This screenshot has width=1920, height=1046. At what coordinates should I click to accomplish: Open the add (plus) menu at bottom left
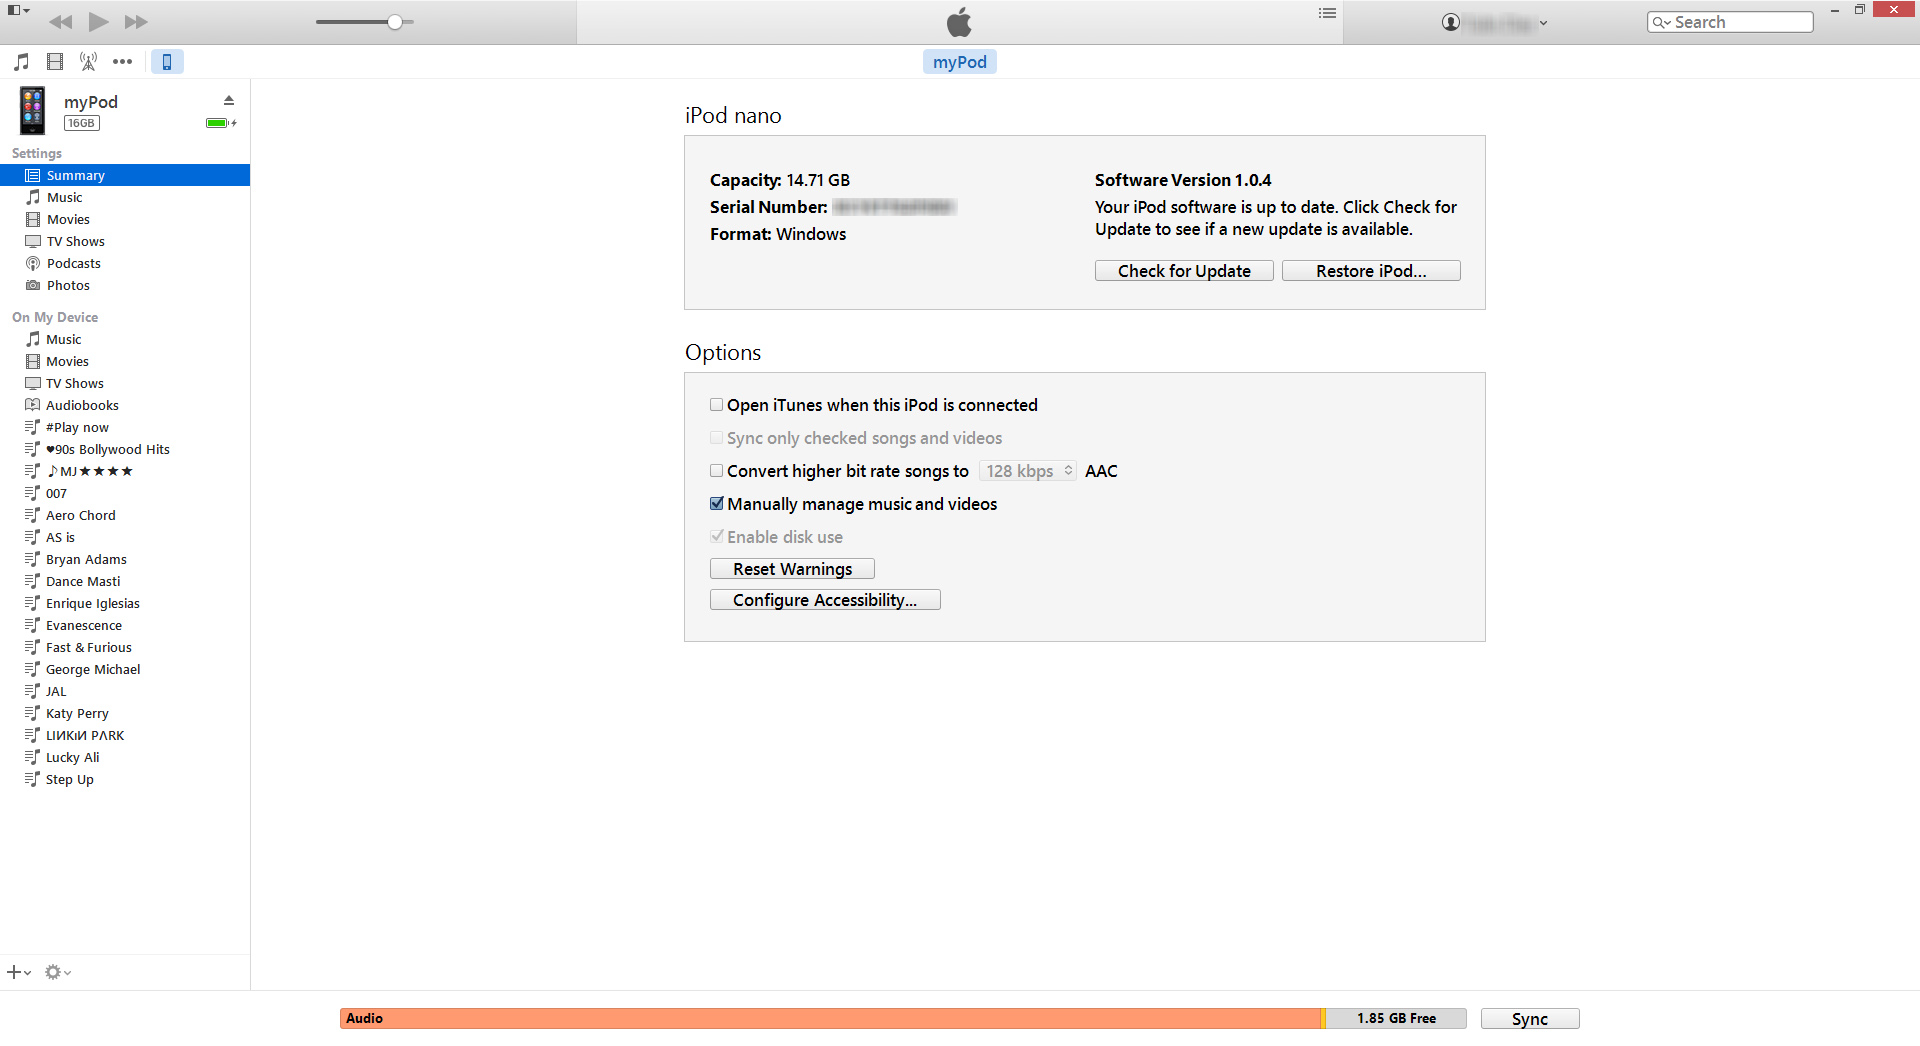19,972
